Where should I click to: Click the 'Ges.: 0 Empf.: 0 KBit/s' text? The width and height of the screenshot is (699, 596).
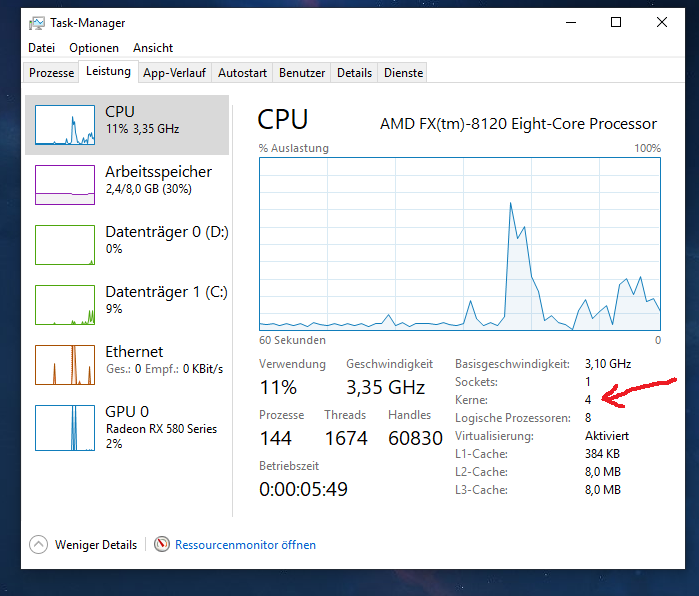pyautogui.click(x=164, y=369)
